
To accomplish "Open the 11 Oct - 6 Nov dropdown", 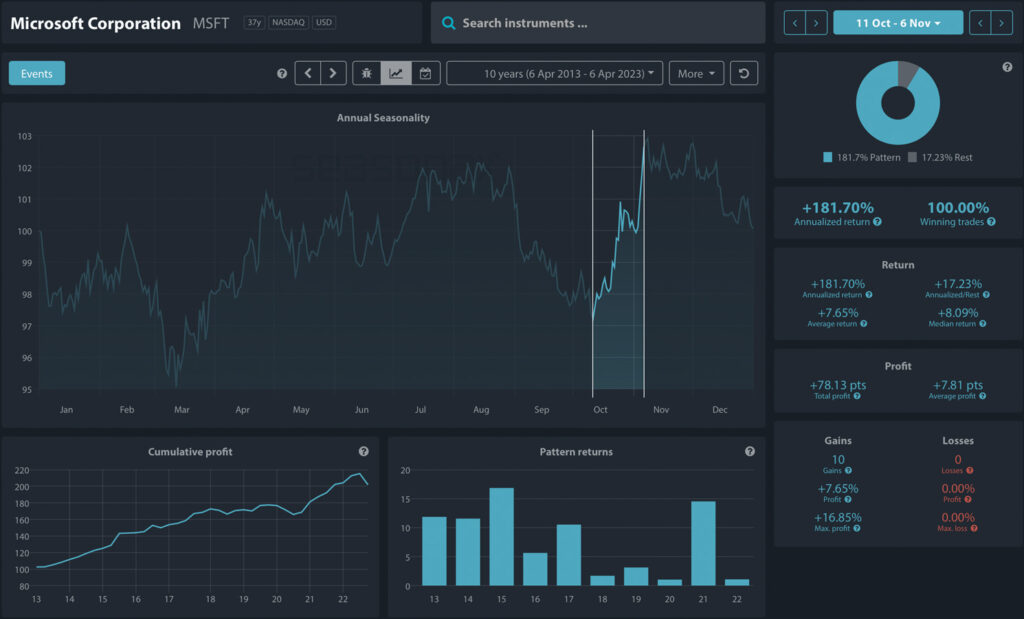I will [898, 23].
